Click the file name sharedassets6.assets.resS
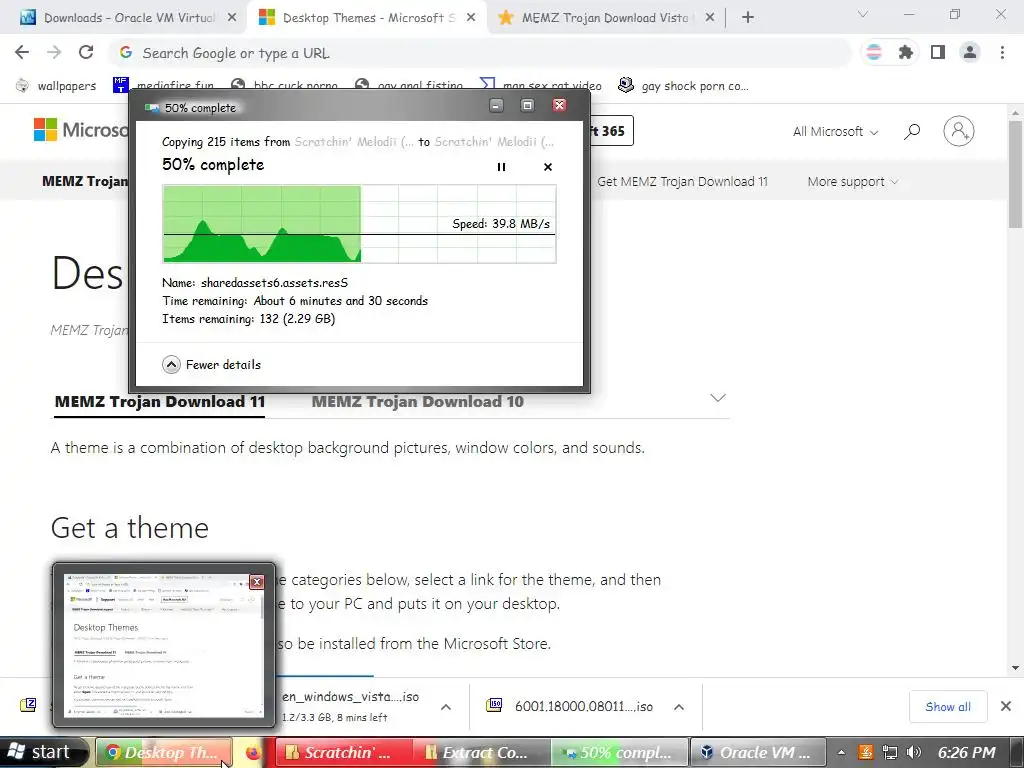 [274, 283]
